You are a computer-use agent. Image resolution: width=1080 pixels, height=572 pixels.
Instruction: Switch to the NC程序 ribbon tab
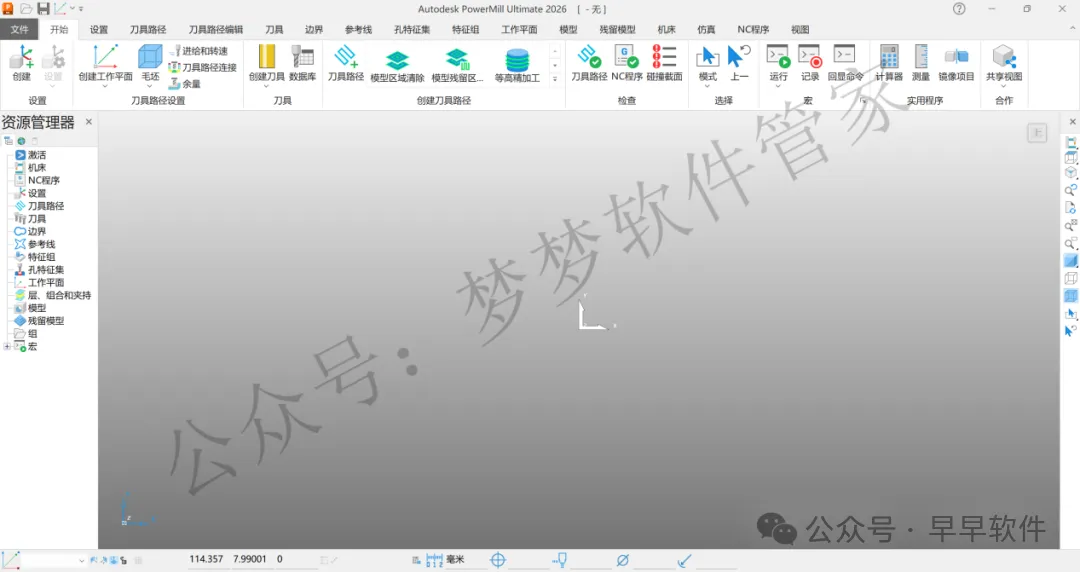753,30
